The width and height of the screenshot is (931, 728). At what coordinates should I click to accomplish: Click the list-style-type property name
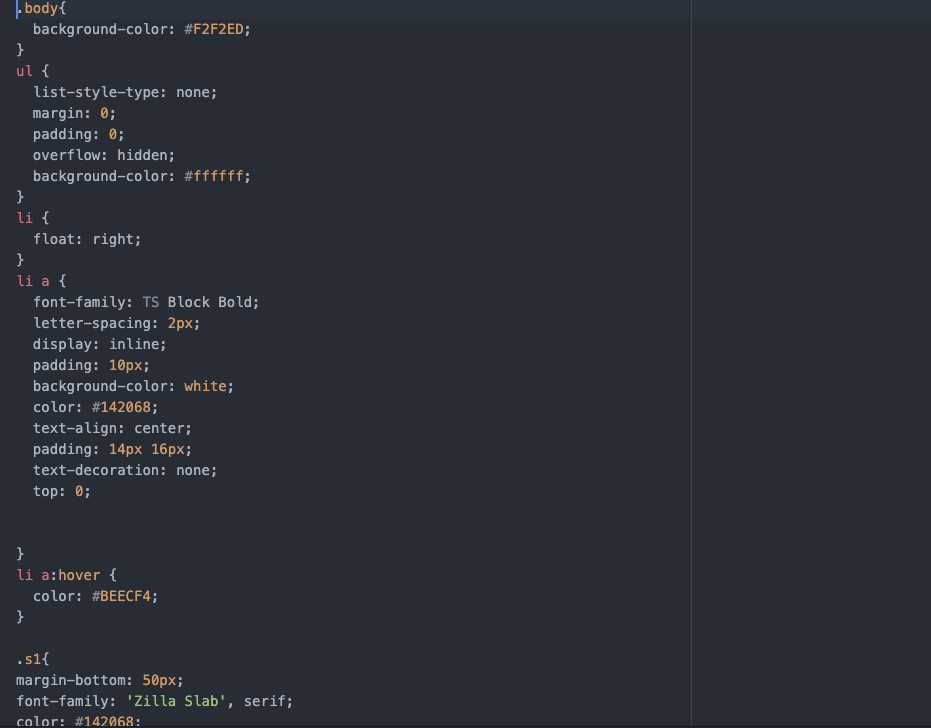point(96,92)
